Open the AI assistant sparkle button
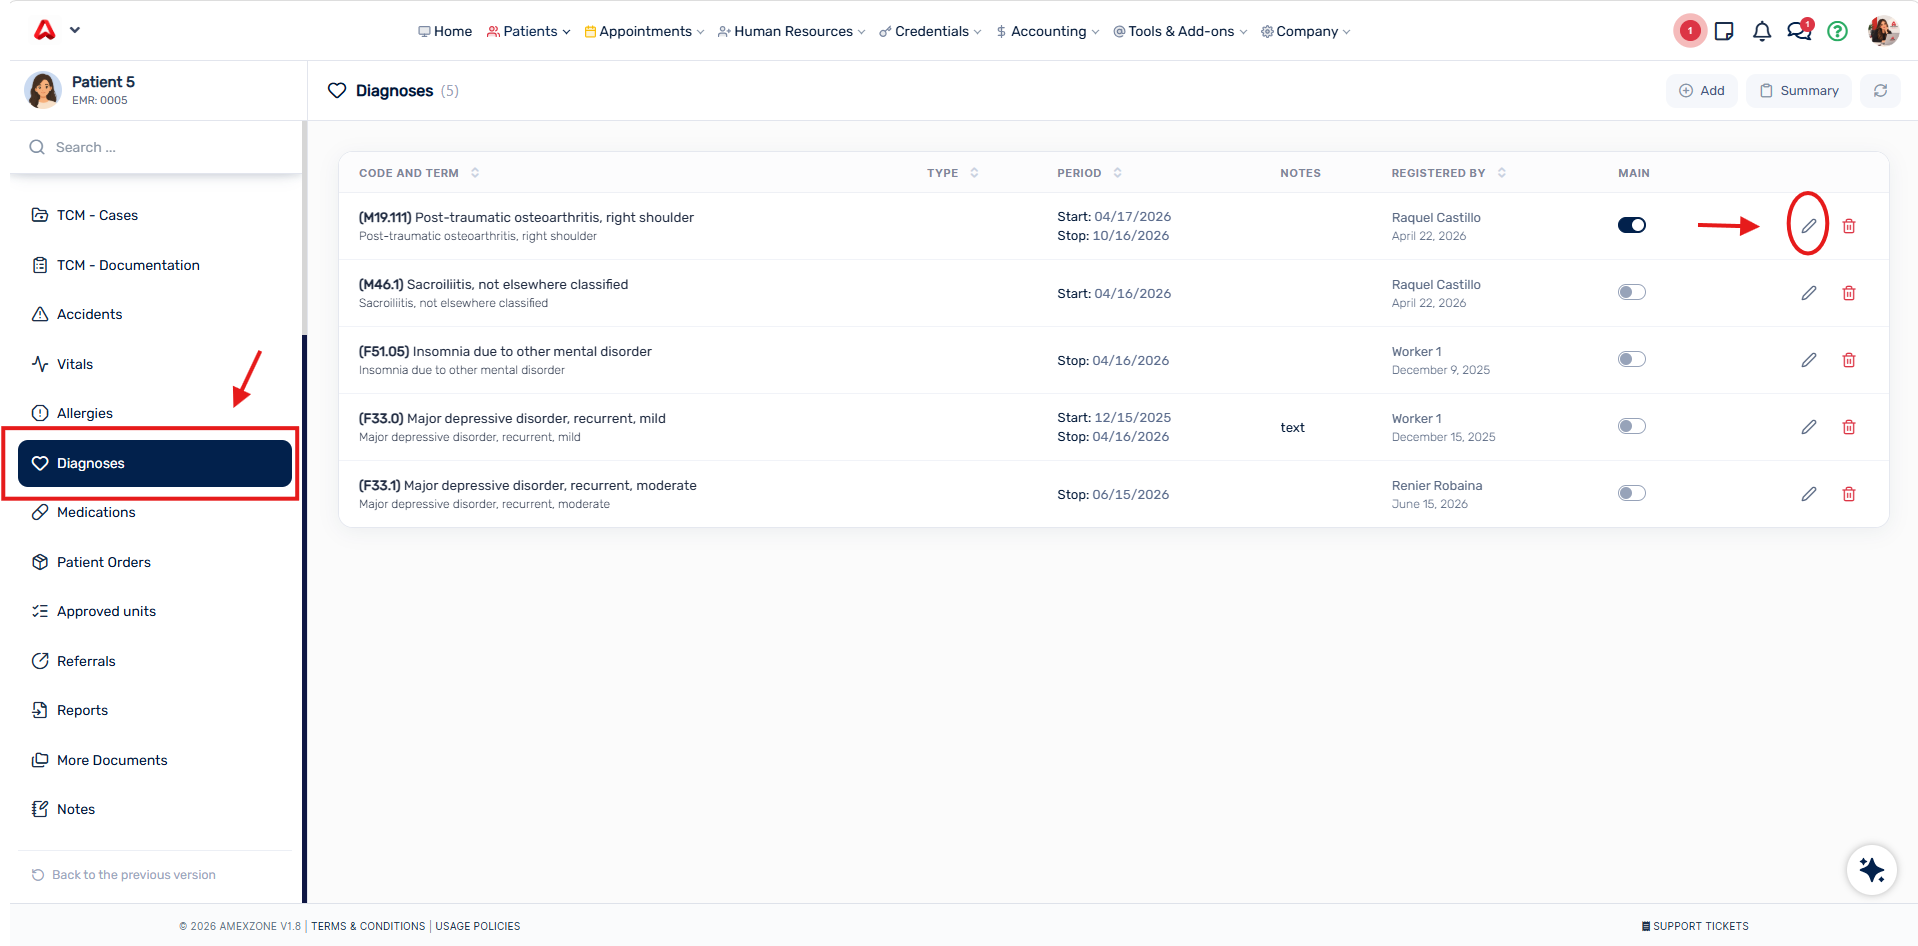 [x=1871, y=869]
